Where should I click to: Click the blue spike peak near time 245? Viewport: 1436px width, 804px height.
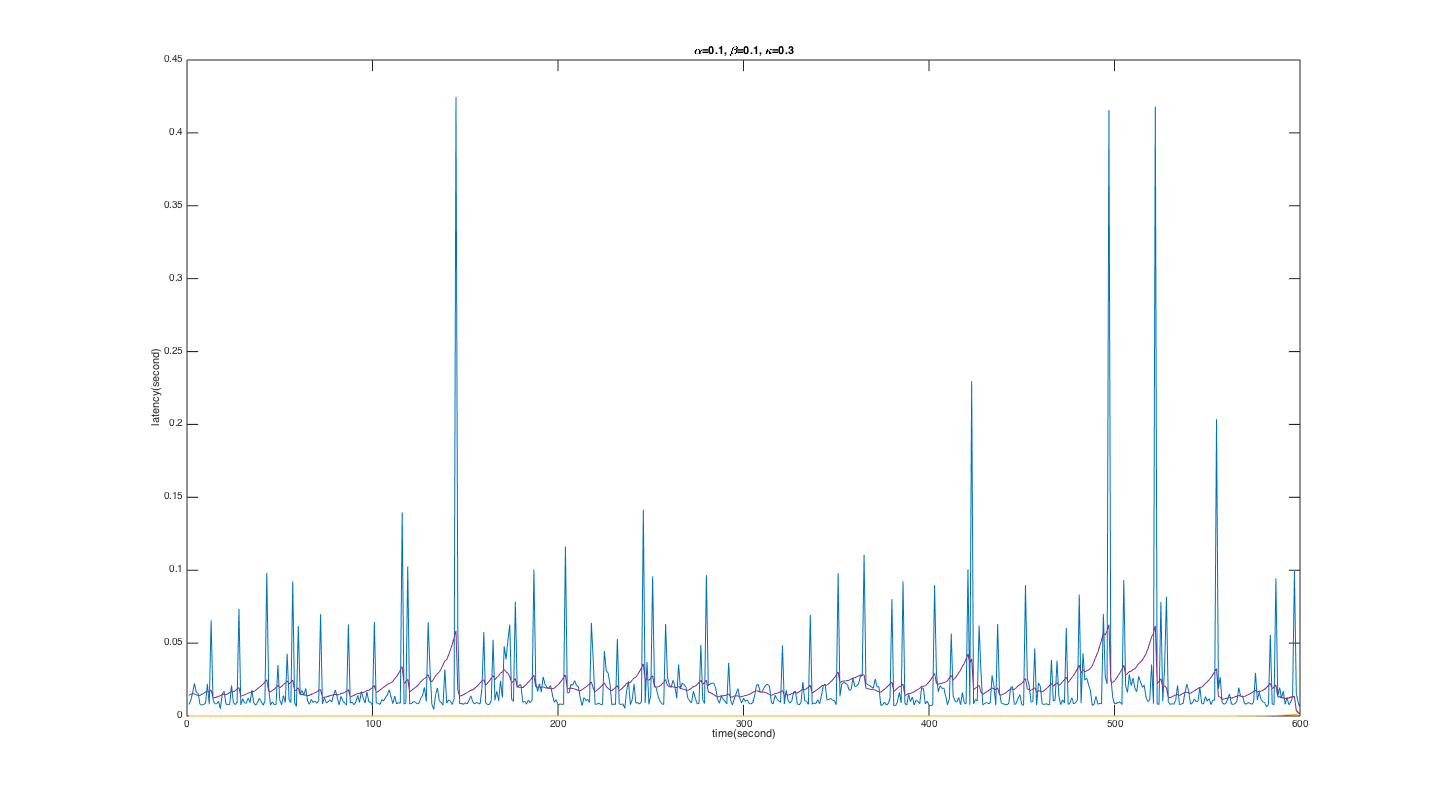643,511
